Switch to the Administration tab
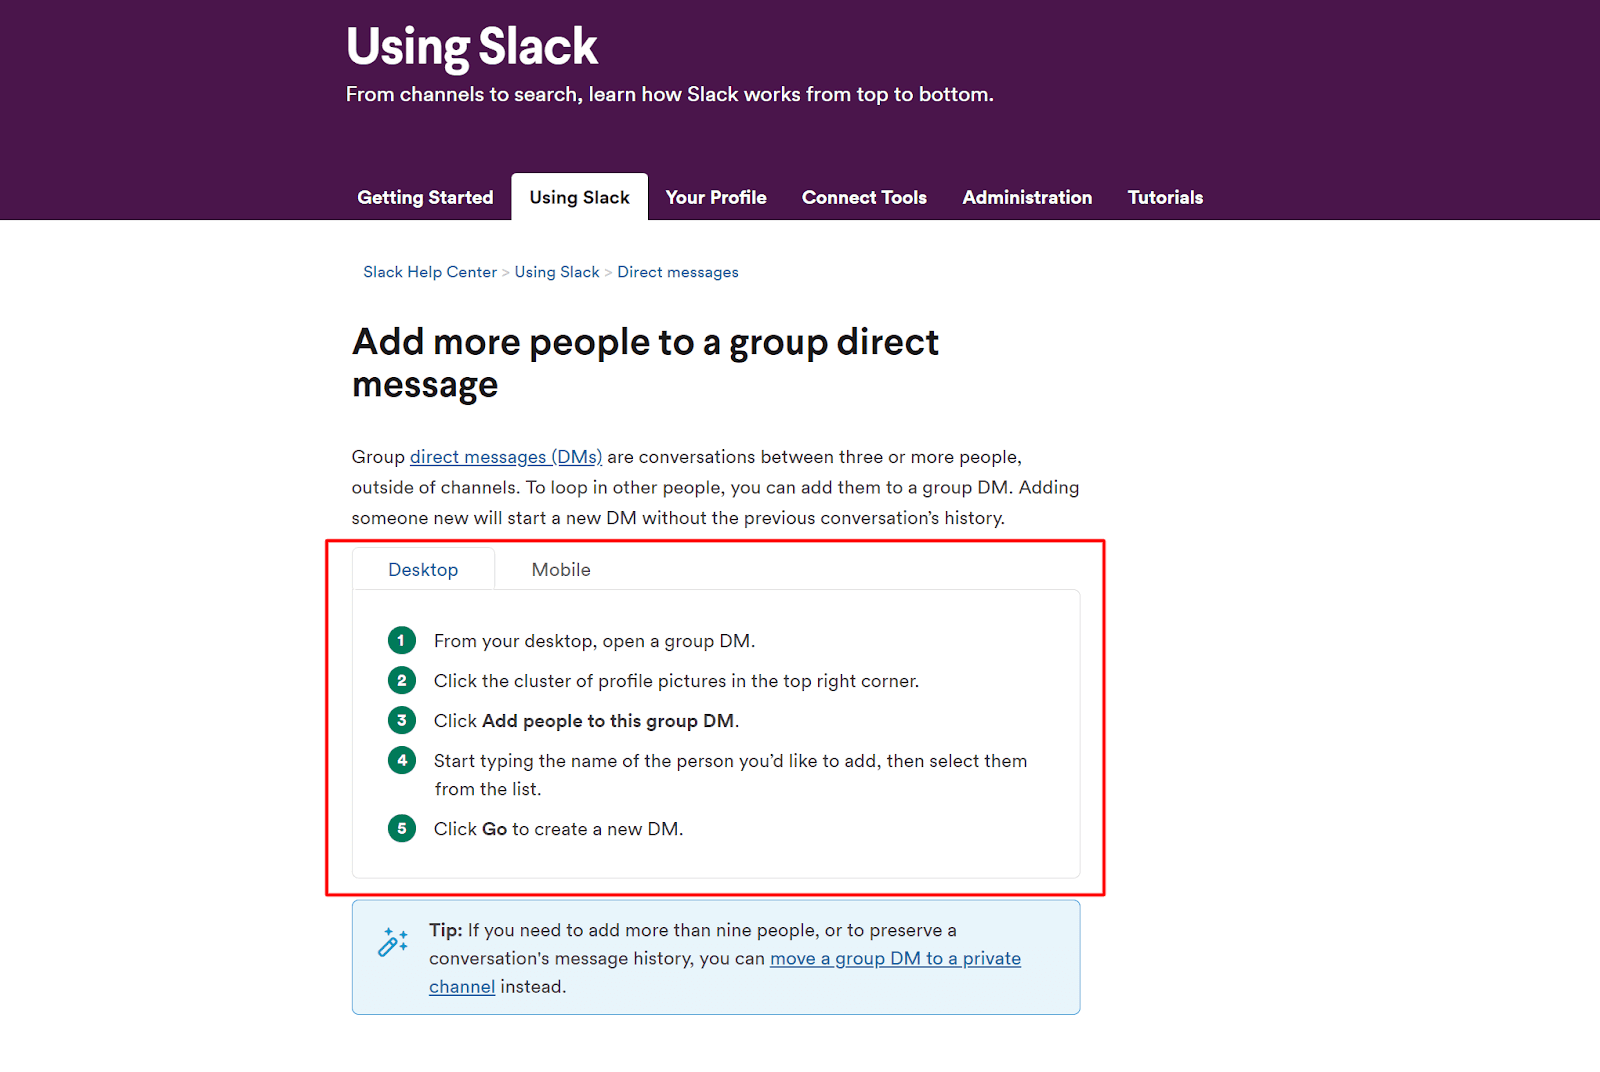Viewport: 1600px width, 1072px height. pyautogui.click(x=1027, y=197)
